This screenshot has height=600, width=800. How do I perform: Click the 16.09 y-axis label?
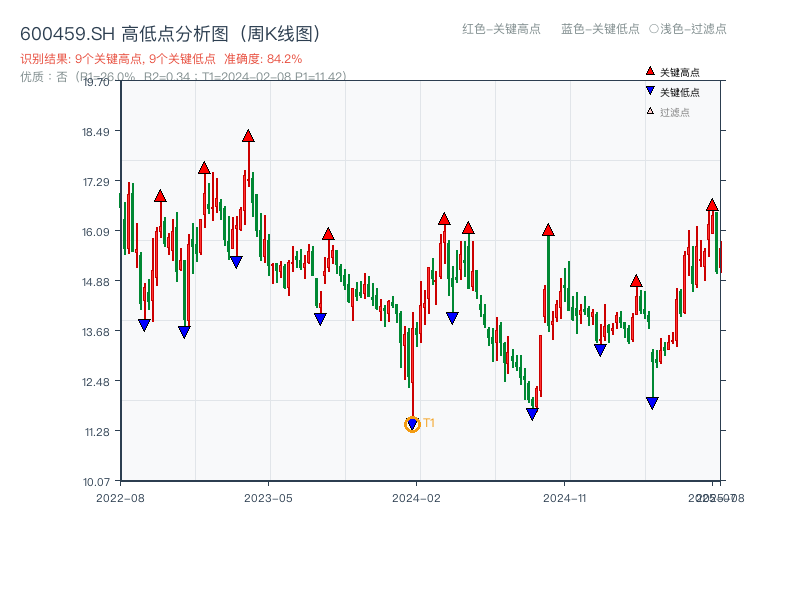96,232
